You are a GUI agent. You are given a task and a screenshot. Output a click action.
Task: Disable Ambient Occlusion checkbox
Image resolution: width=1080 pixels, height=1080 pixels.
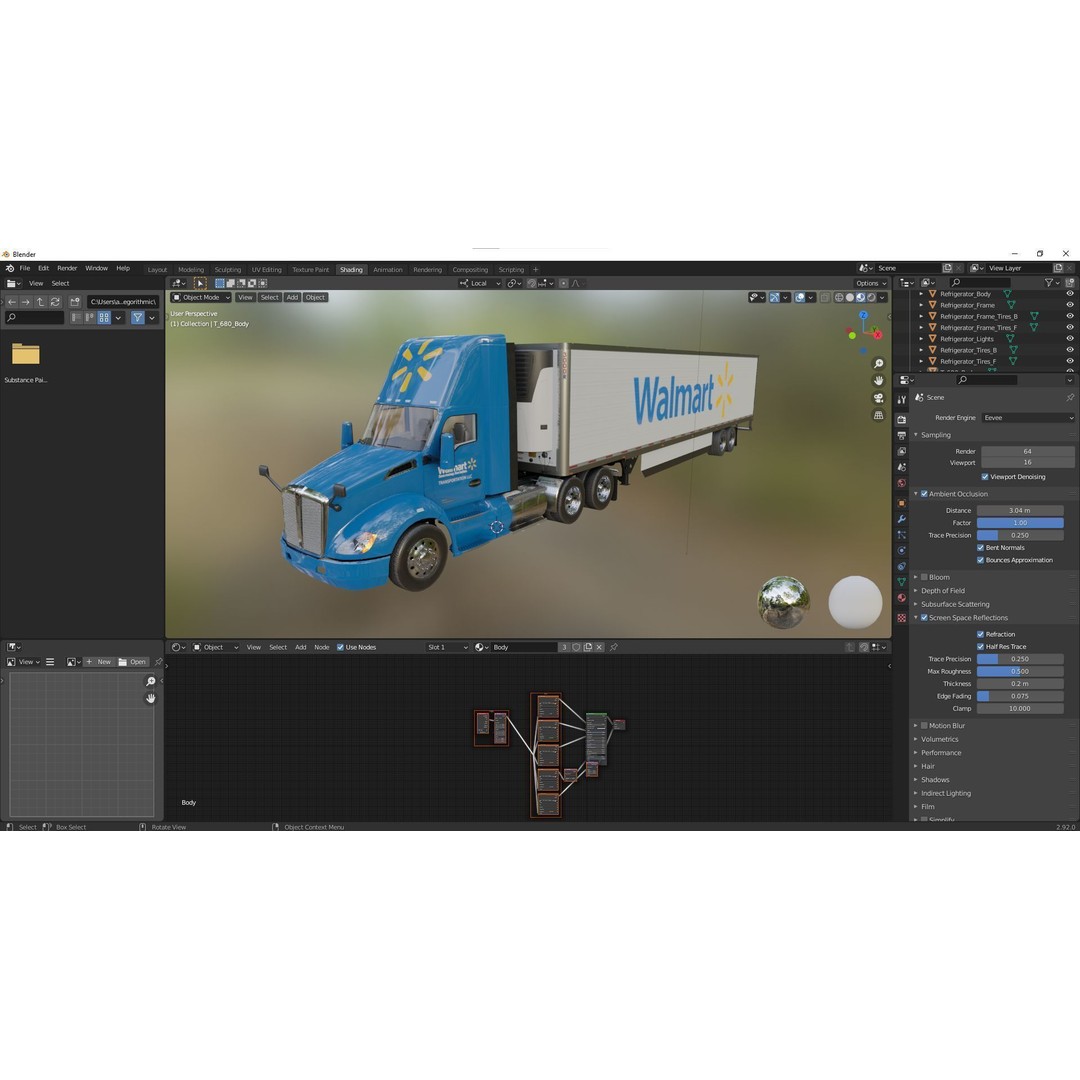point(924,494)
